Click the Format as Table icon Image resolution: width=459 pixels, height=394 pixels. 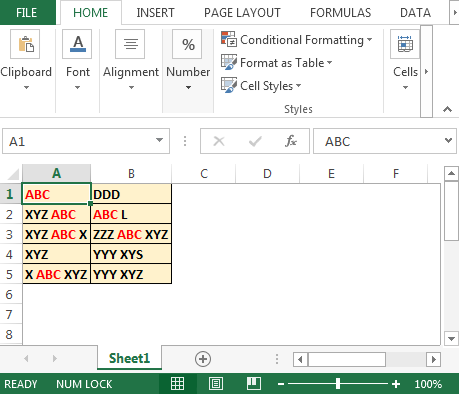(x=229, y=62)
